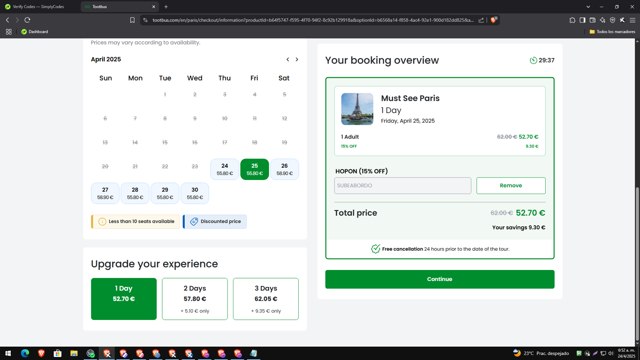Click the share icon in the address bar

point(481,20)
